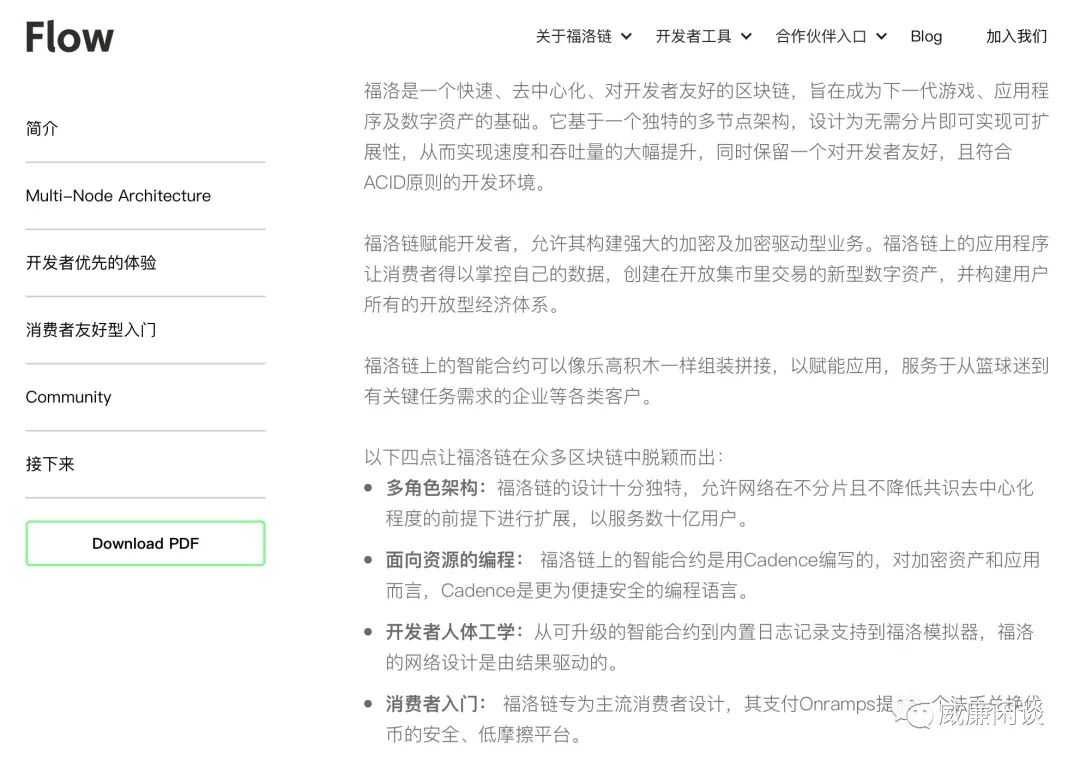The image size is (1080, 761).
Task: Open the 开发者优先的体验 section
Action: (91, 263)
